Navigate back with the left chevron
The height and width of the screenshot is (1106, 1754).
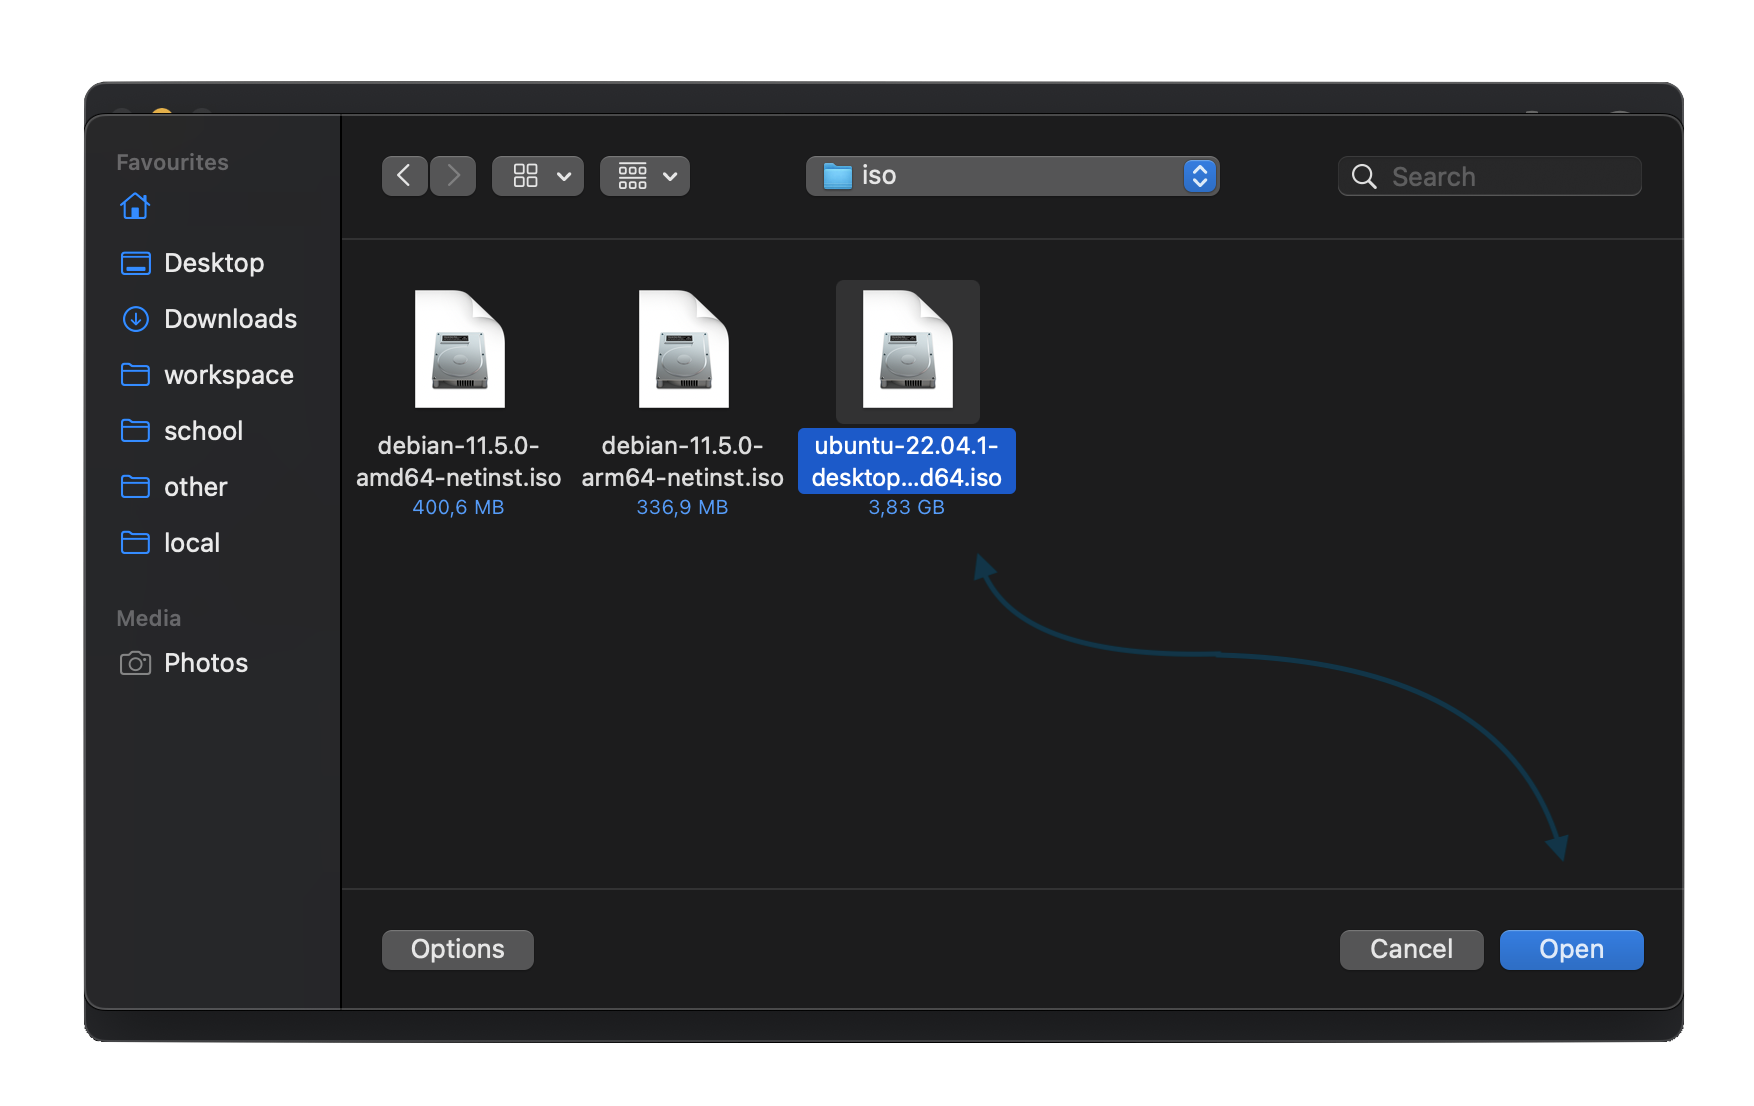point(404,176)
